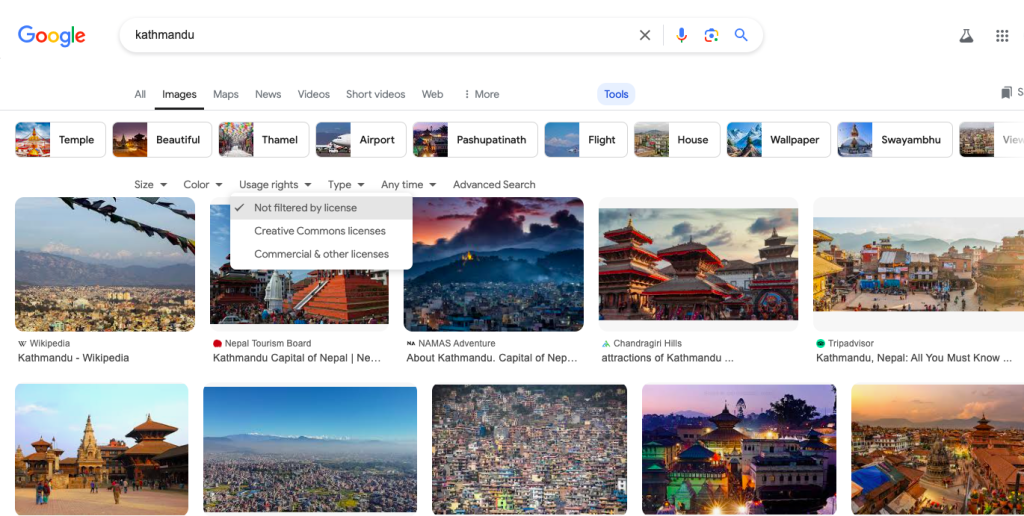Open the Videos tab
Screen dimensions: 1024x516
313,94
